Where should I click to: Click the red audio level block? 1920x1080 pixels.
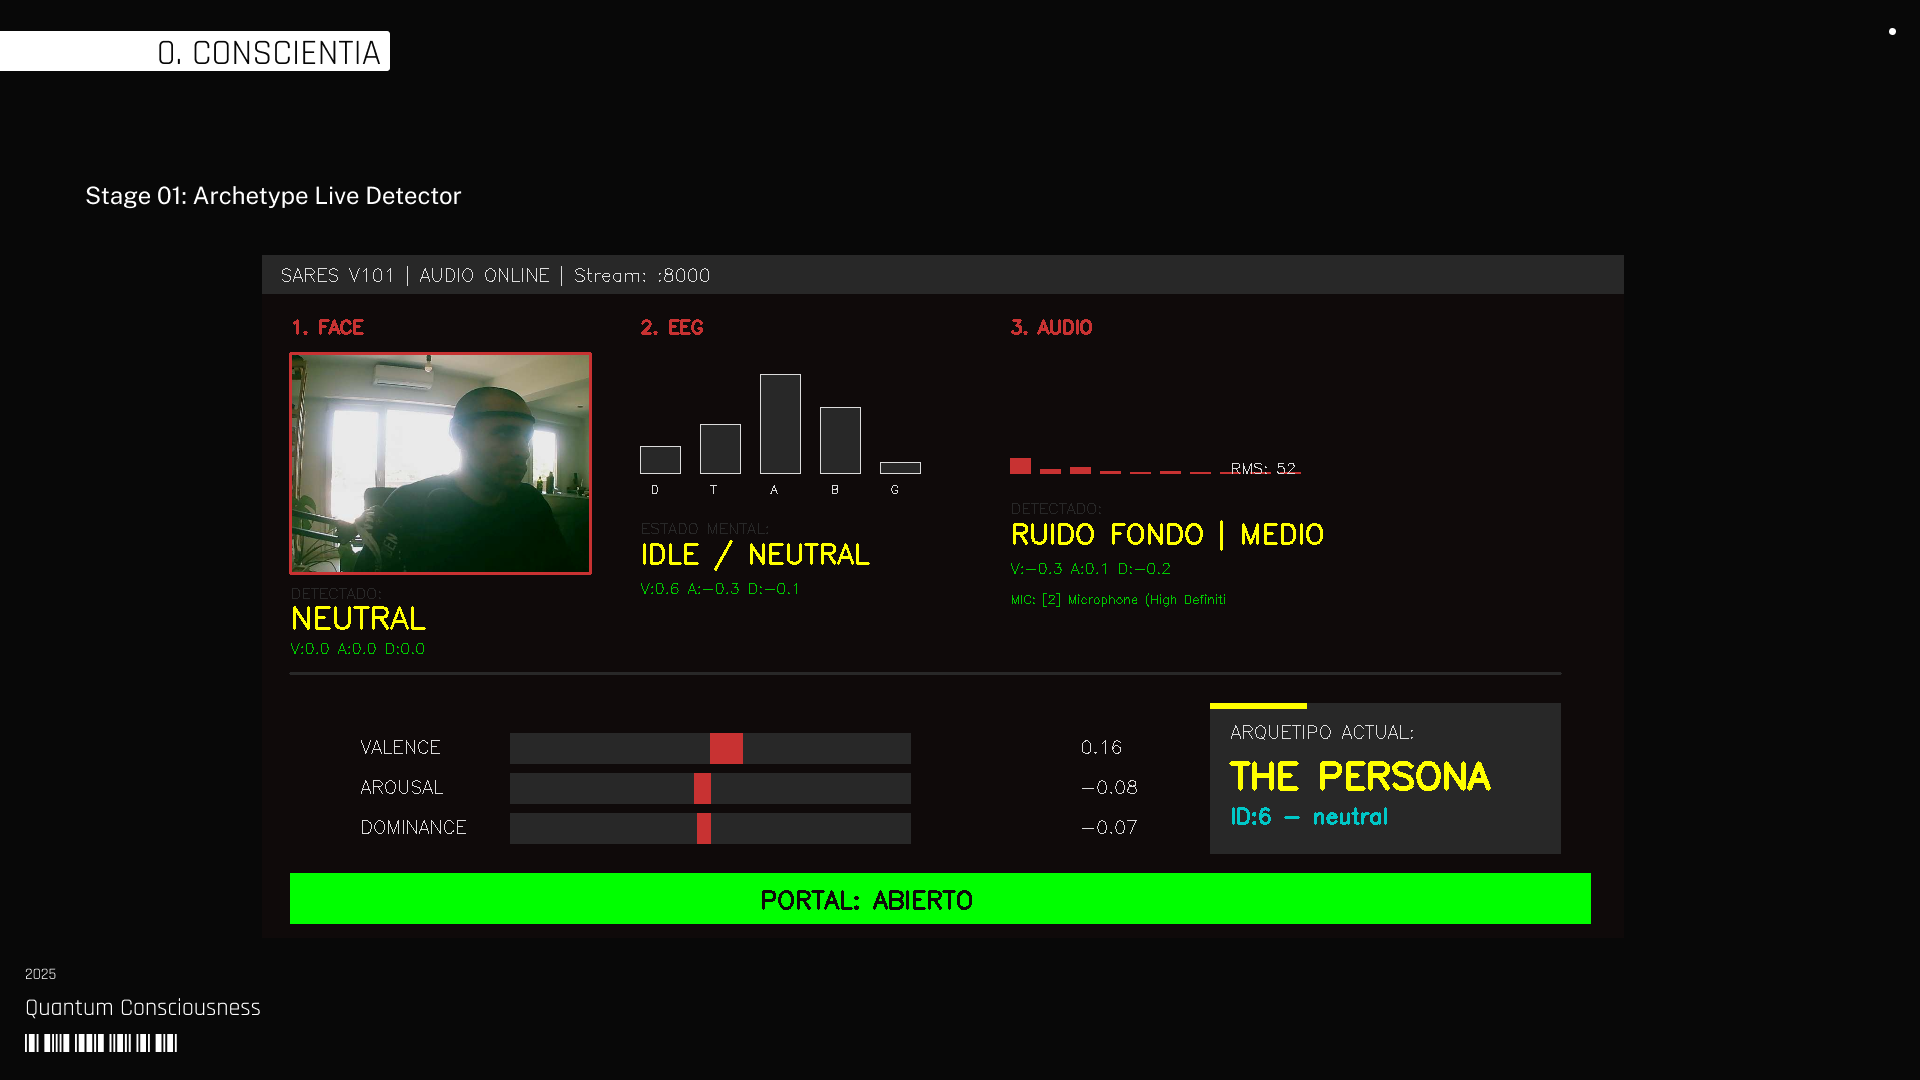coord(1020,466)
